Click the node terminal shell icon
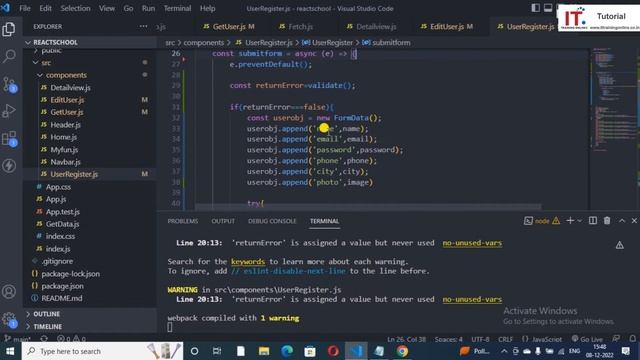The image size is (640, 360). 528,221
